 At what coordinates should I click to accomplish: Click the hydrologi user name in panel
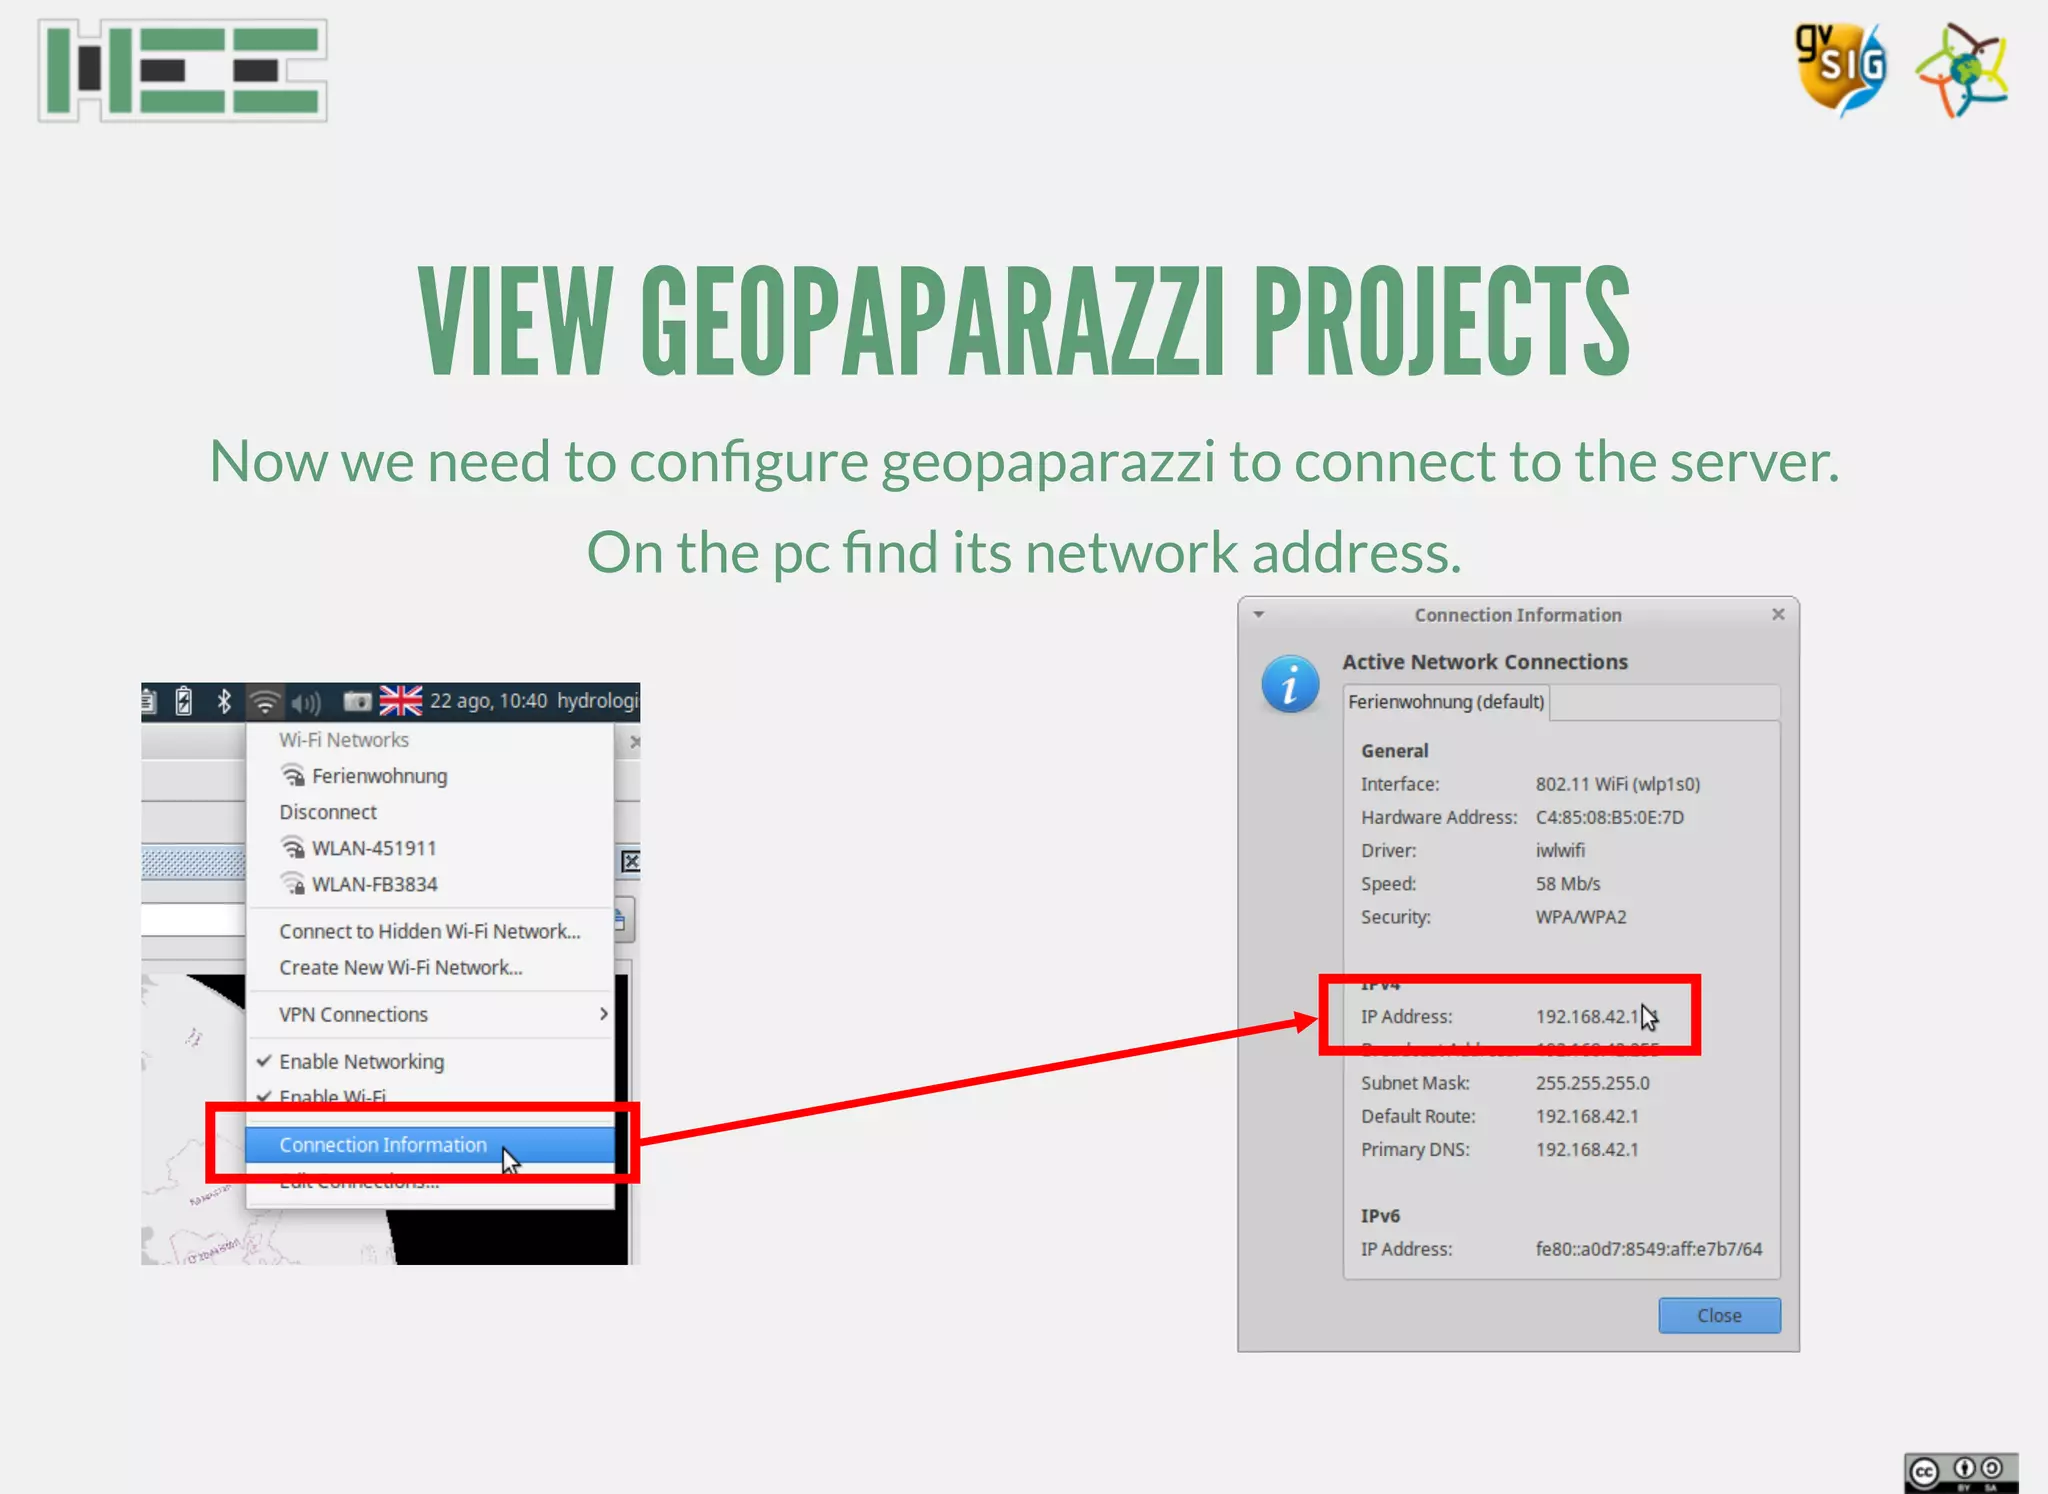point(597,701)
